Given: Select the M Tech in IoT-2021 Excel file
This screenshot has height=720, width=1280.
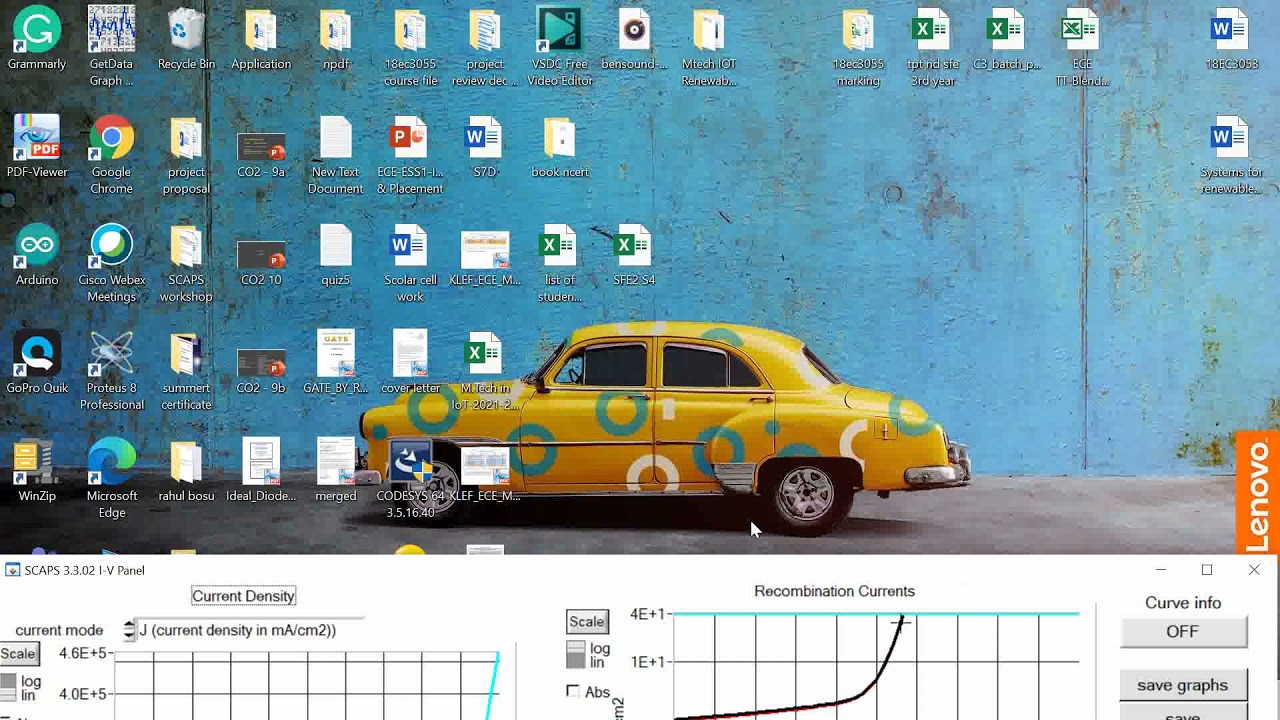Looking at the screenshot, I should [484, 371].
